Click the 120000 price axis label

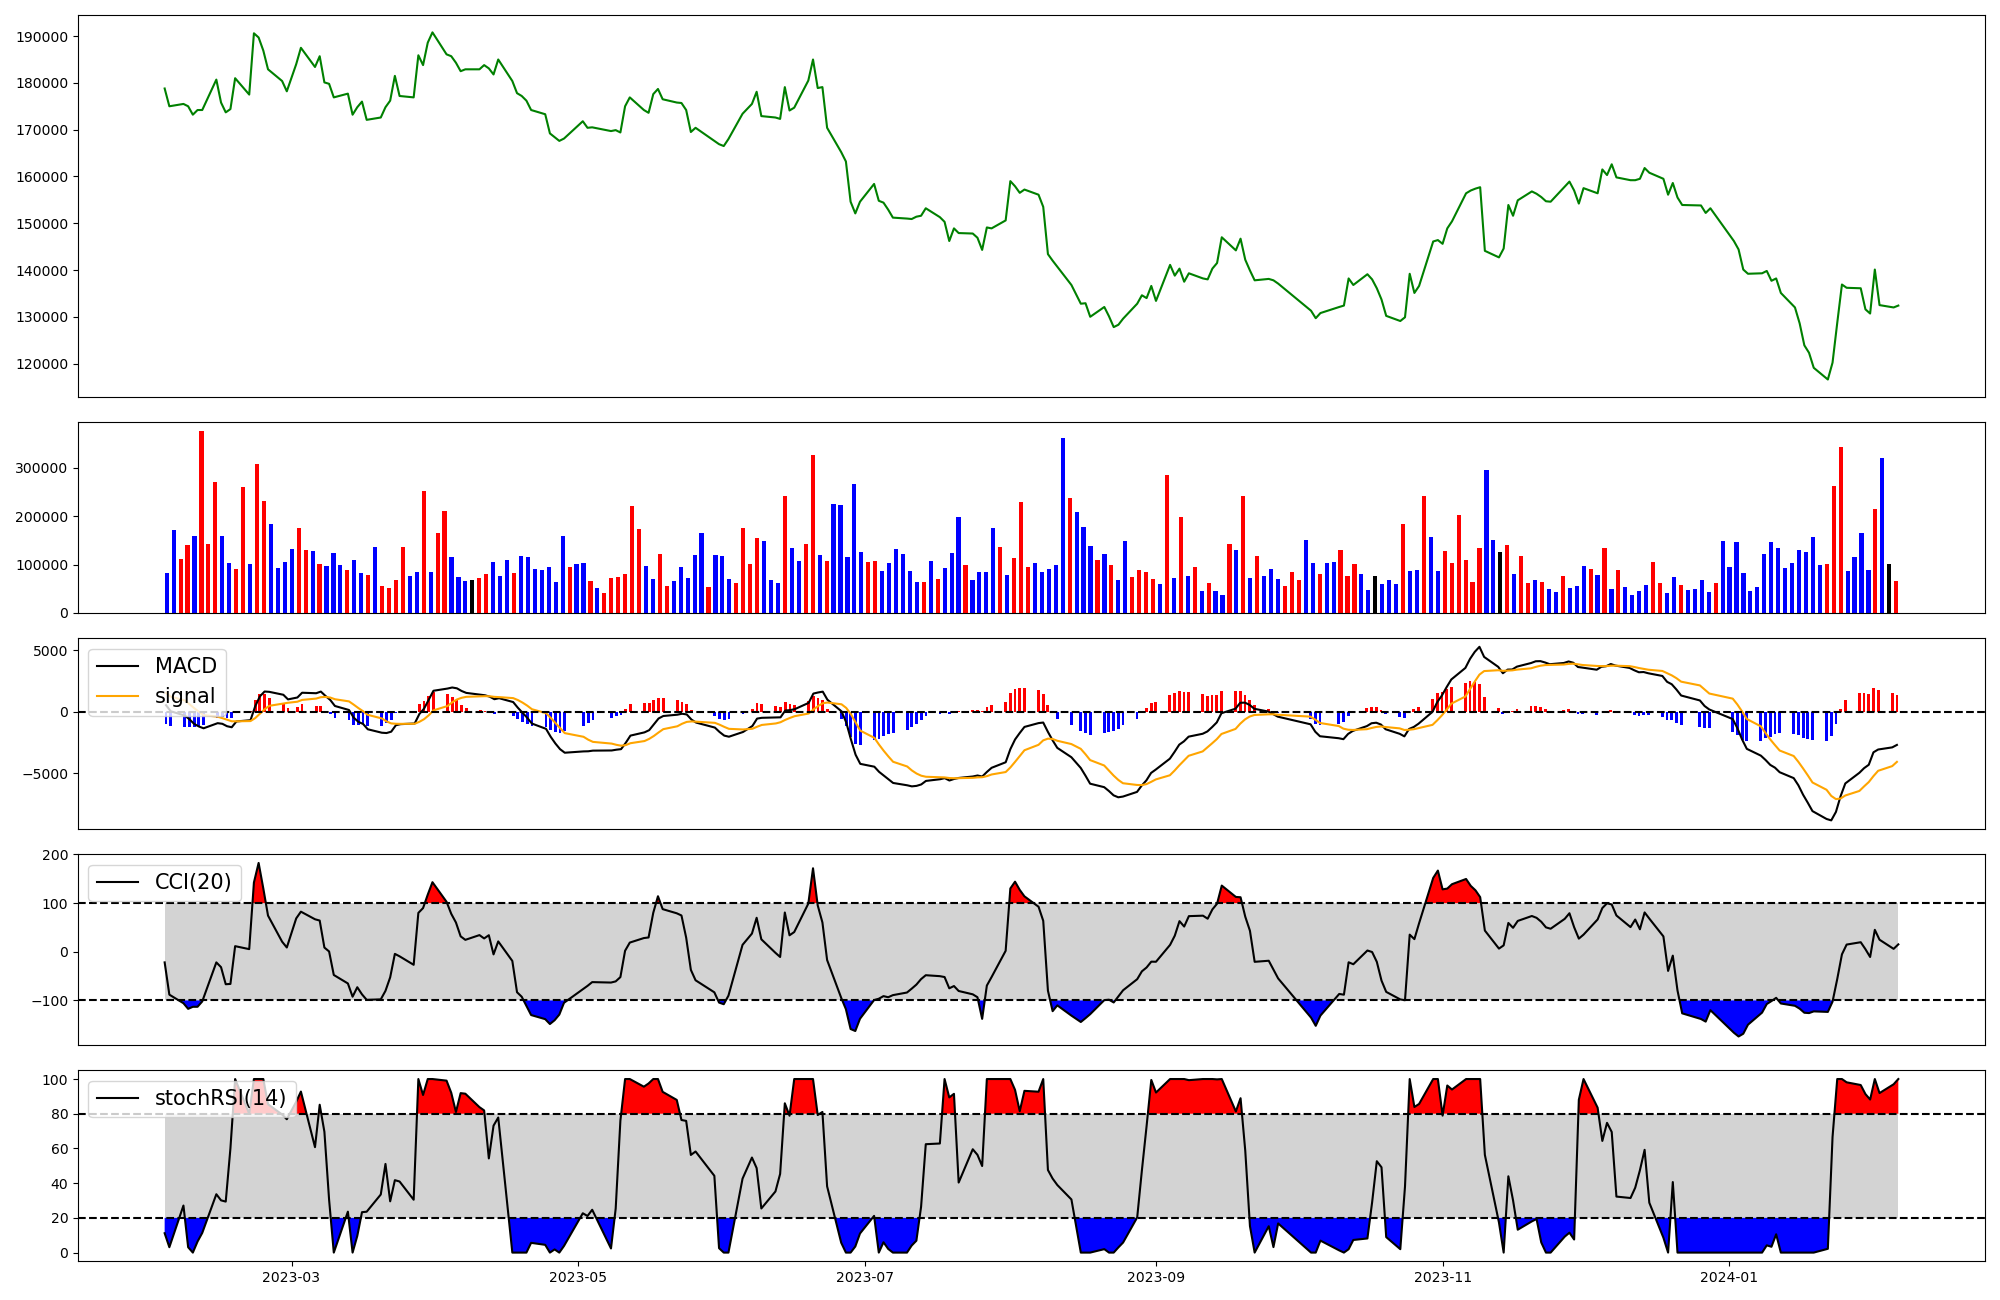[x=42, y=364]
